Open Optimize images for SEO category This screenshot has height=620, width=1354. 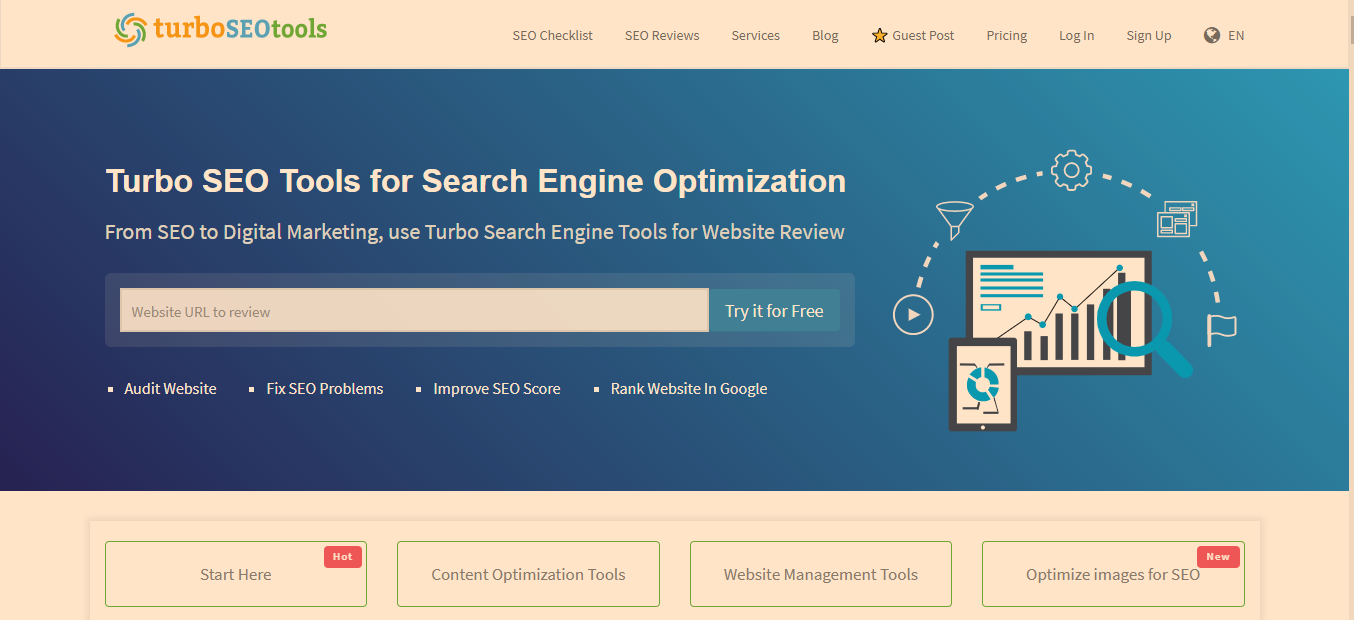[1113, 574]
